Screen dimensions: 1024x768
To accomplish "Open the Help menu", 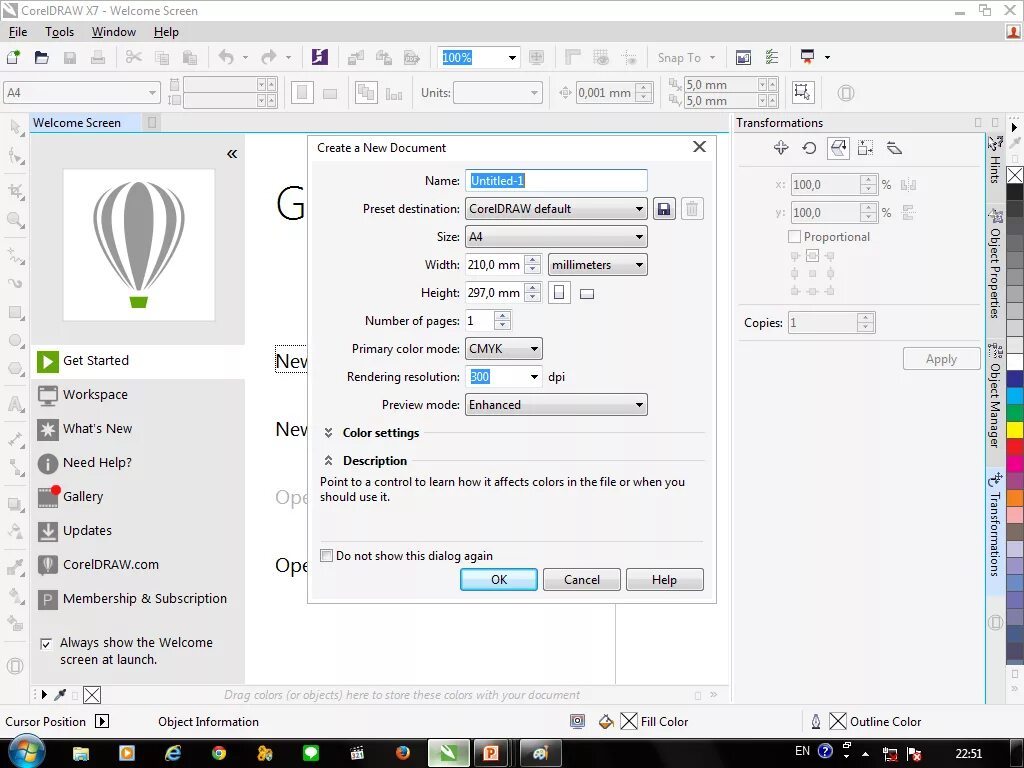I will point(166,32).
